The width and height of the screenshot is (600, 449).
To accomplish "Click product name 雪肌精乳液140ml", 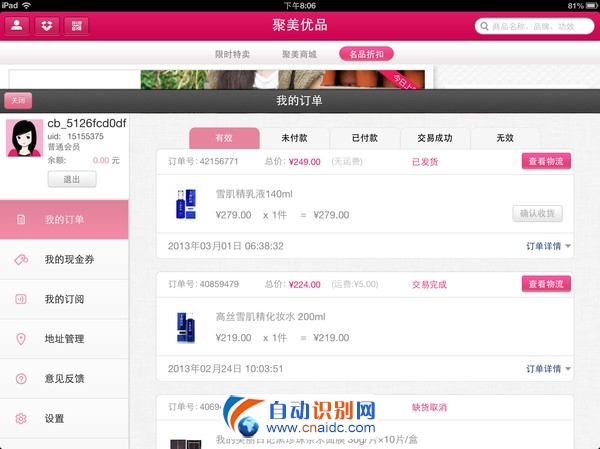I will pyautogui.click(x=254, y=194).
